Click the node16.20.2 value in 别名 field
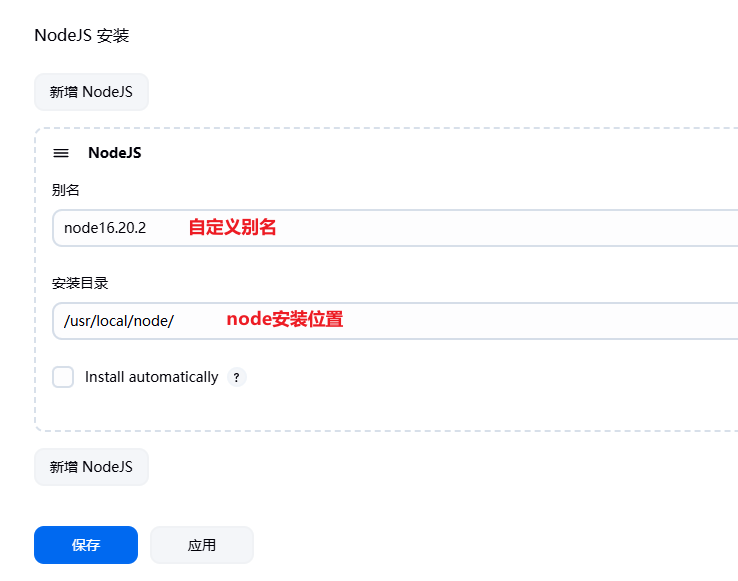Image resolution: width=738 pixels, height=581 pixels. click(105, 228)
